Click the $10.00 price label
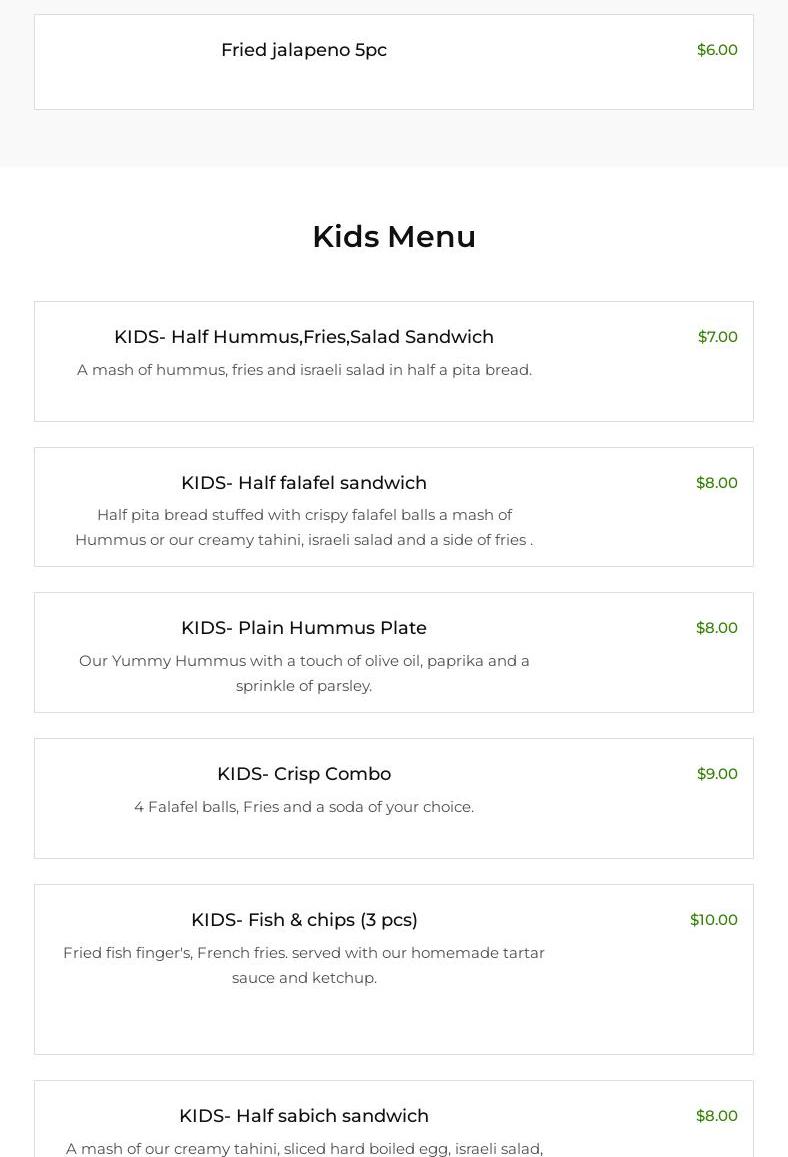Image resolution: width=788 pixels, height=1157 pixels. 713,920
